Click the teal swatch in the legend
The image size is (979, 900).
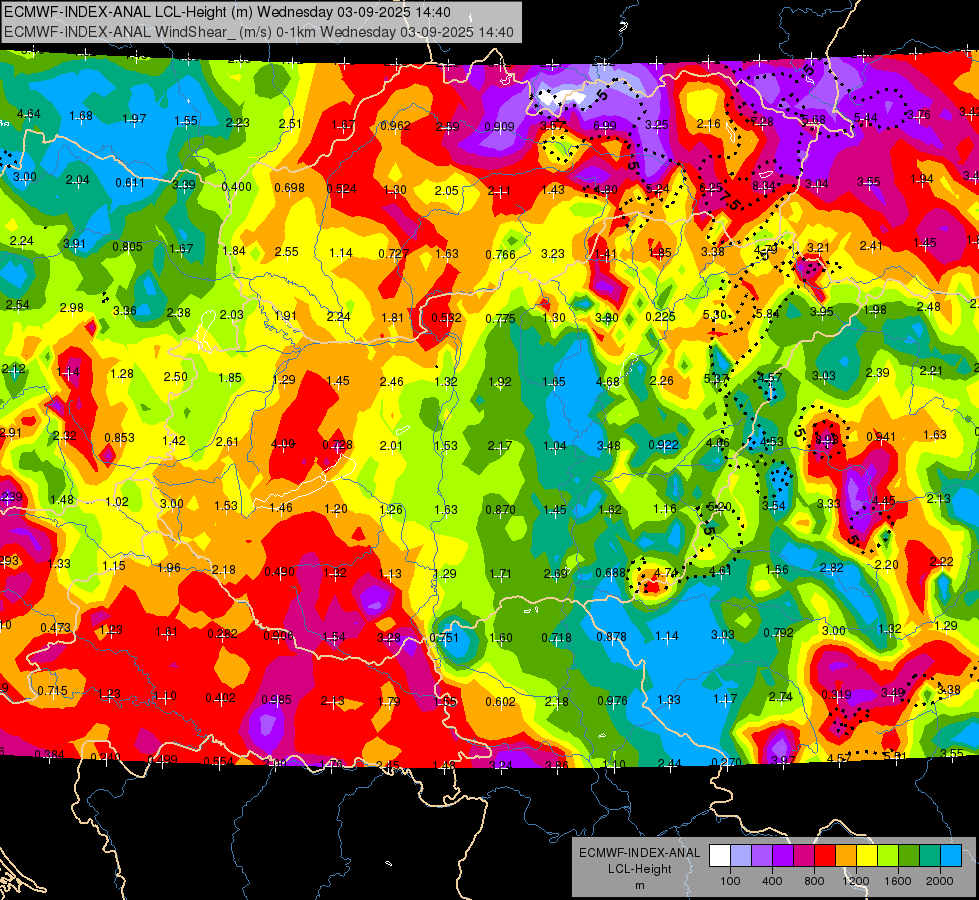tap(930, 856)
